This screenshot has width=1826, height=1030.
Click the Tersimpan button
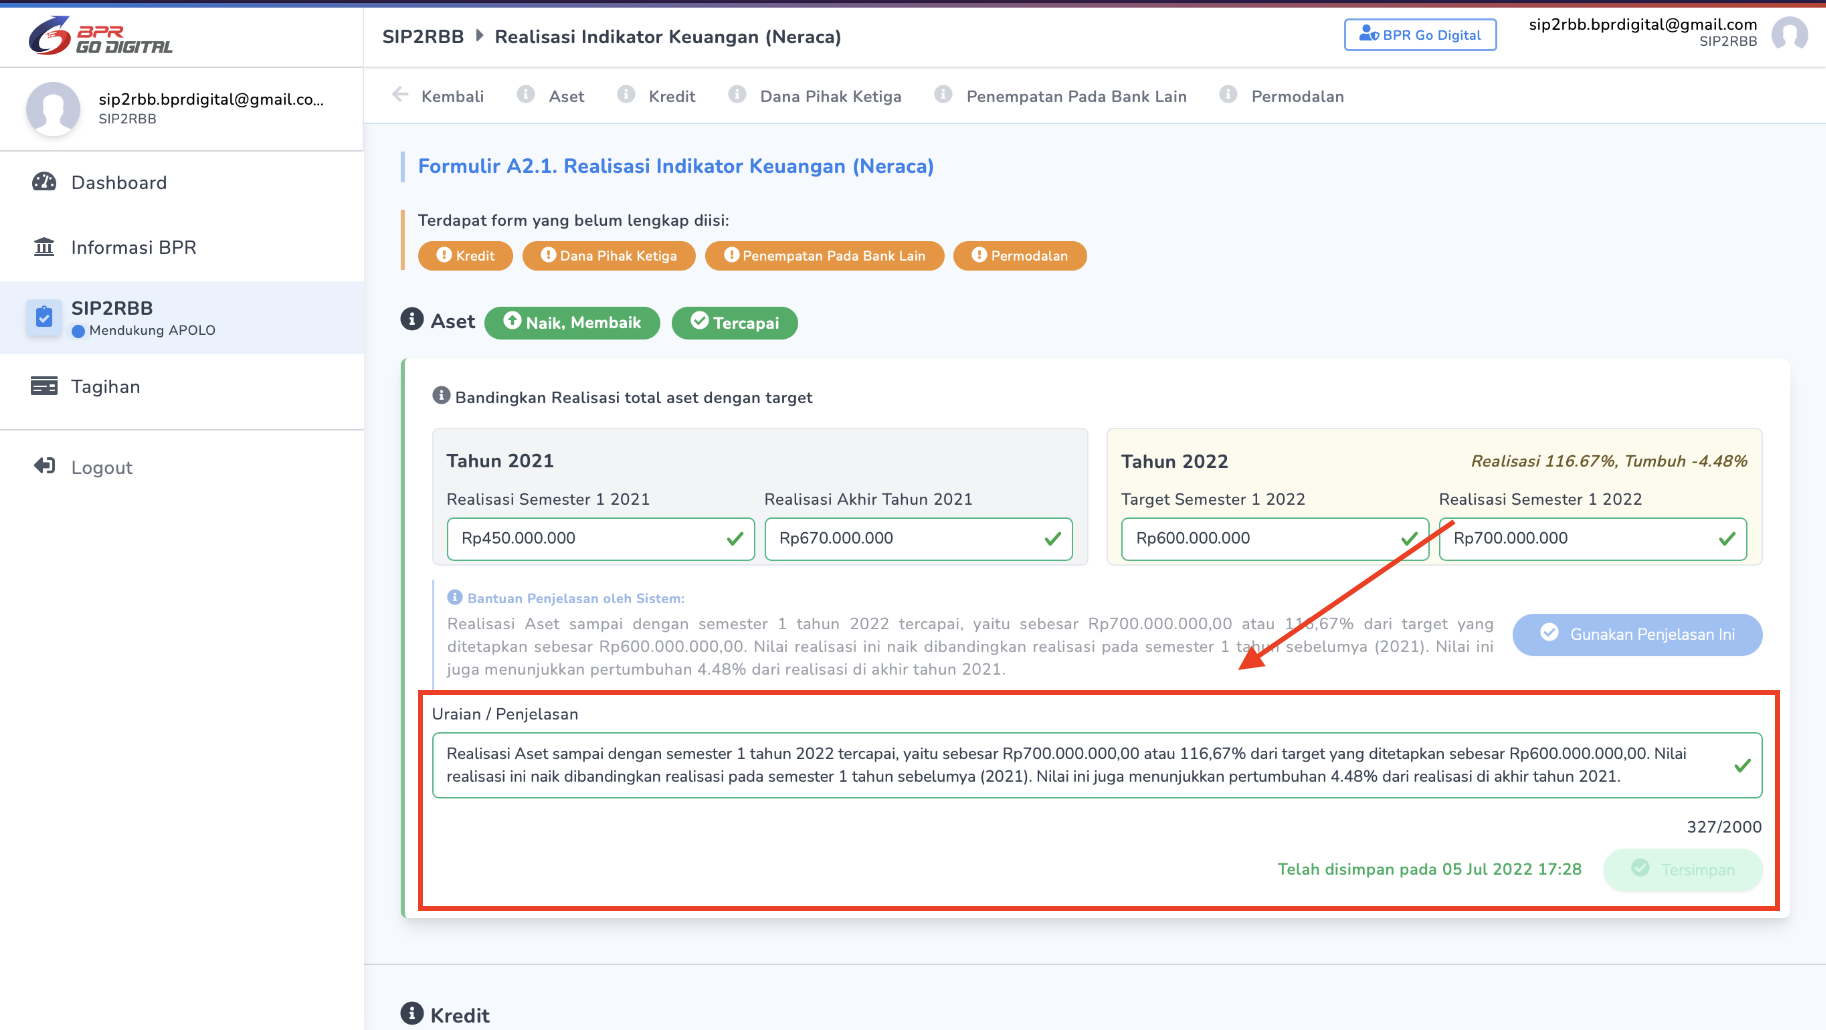coord(1683,870)
